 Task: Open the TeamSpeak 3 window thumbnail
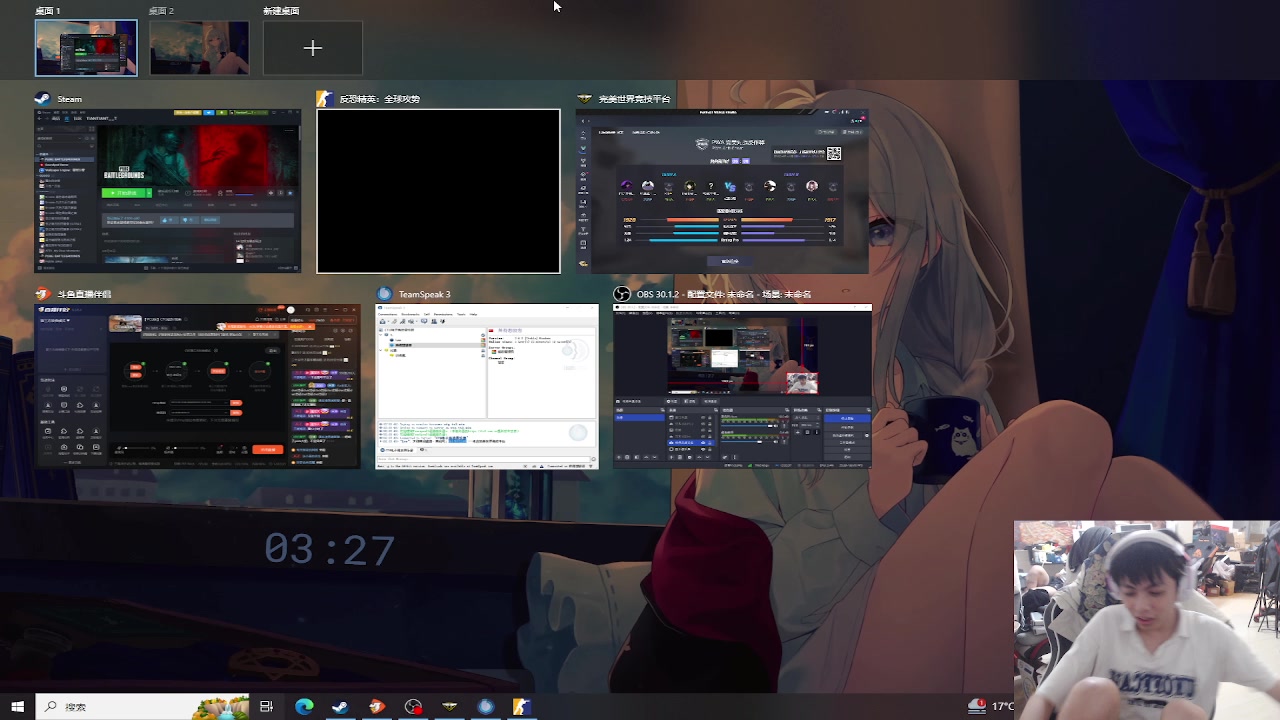(487, 386)
